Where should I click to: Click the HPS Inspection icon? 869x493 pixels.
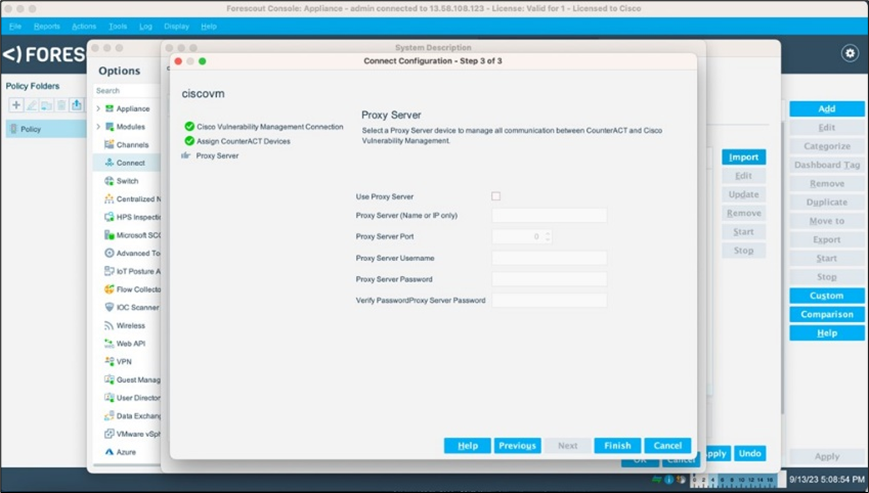(109, 217)
